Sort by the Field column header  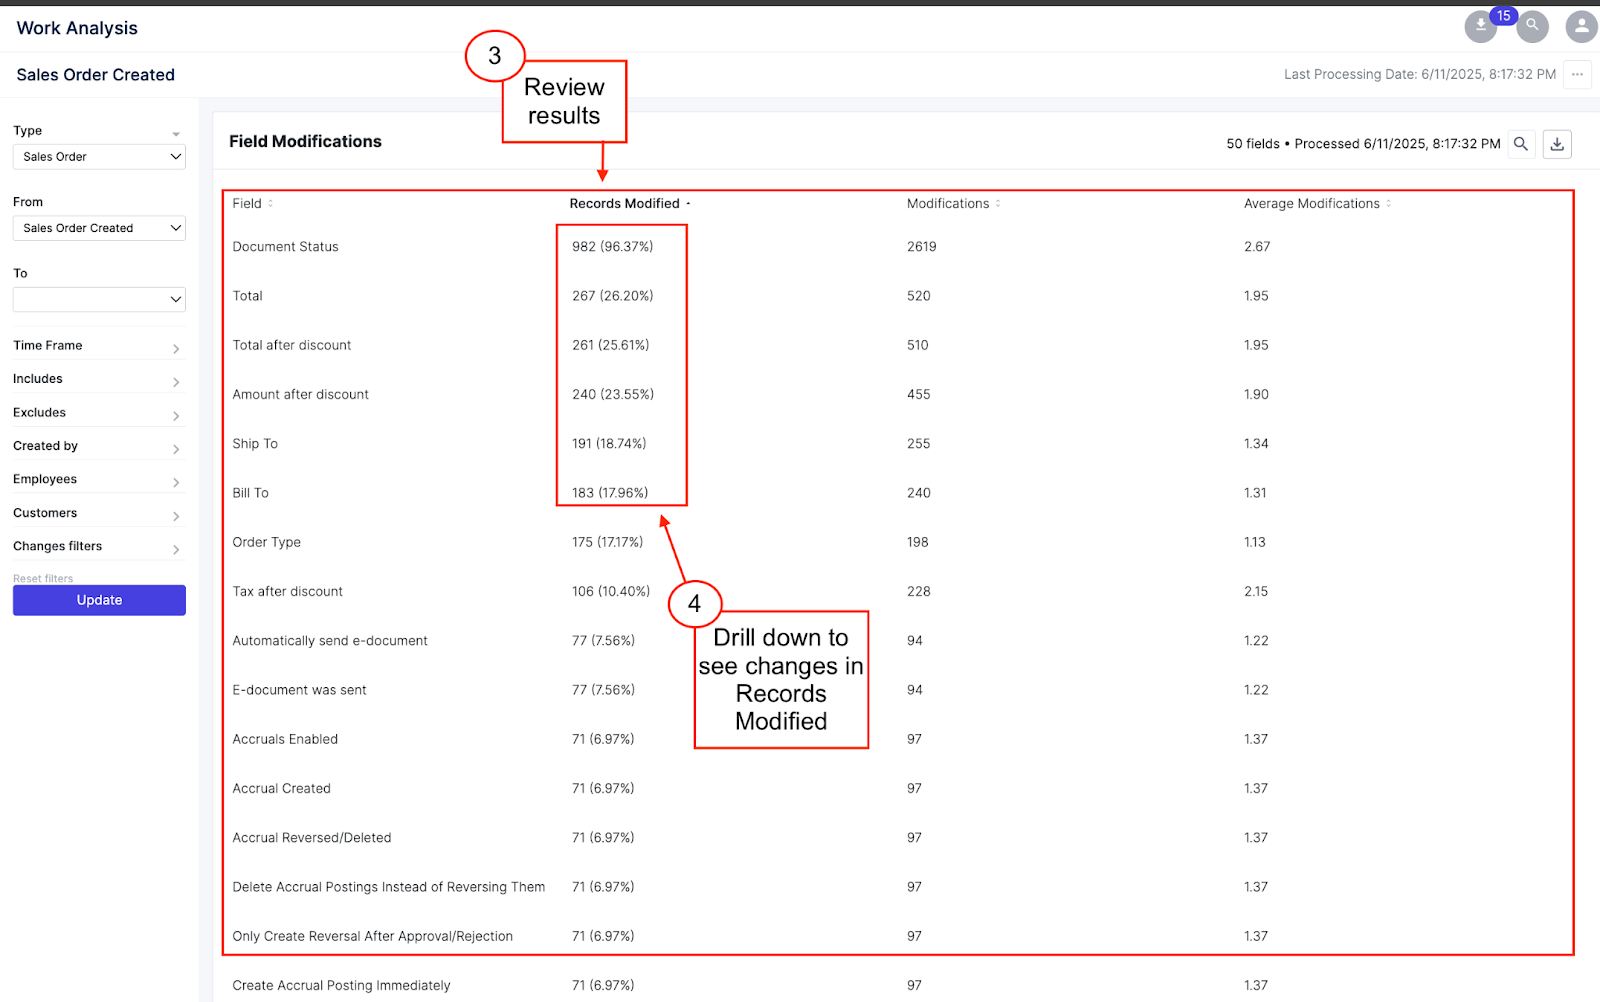point(252,203)
